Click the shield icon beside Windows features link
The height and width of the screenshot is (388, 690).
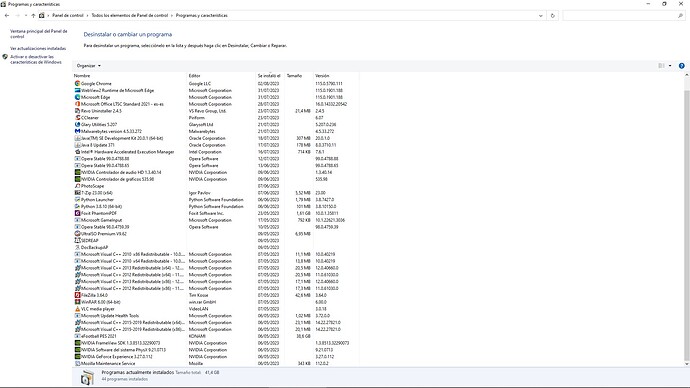point(5,57)
